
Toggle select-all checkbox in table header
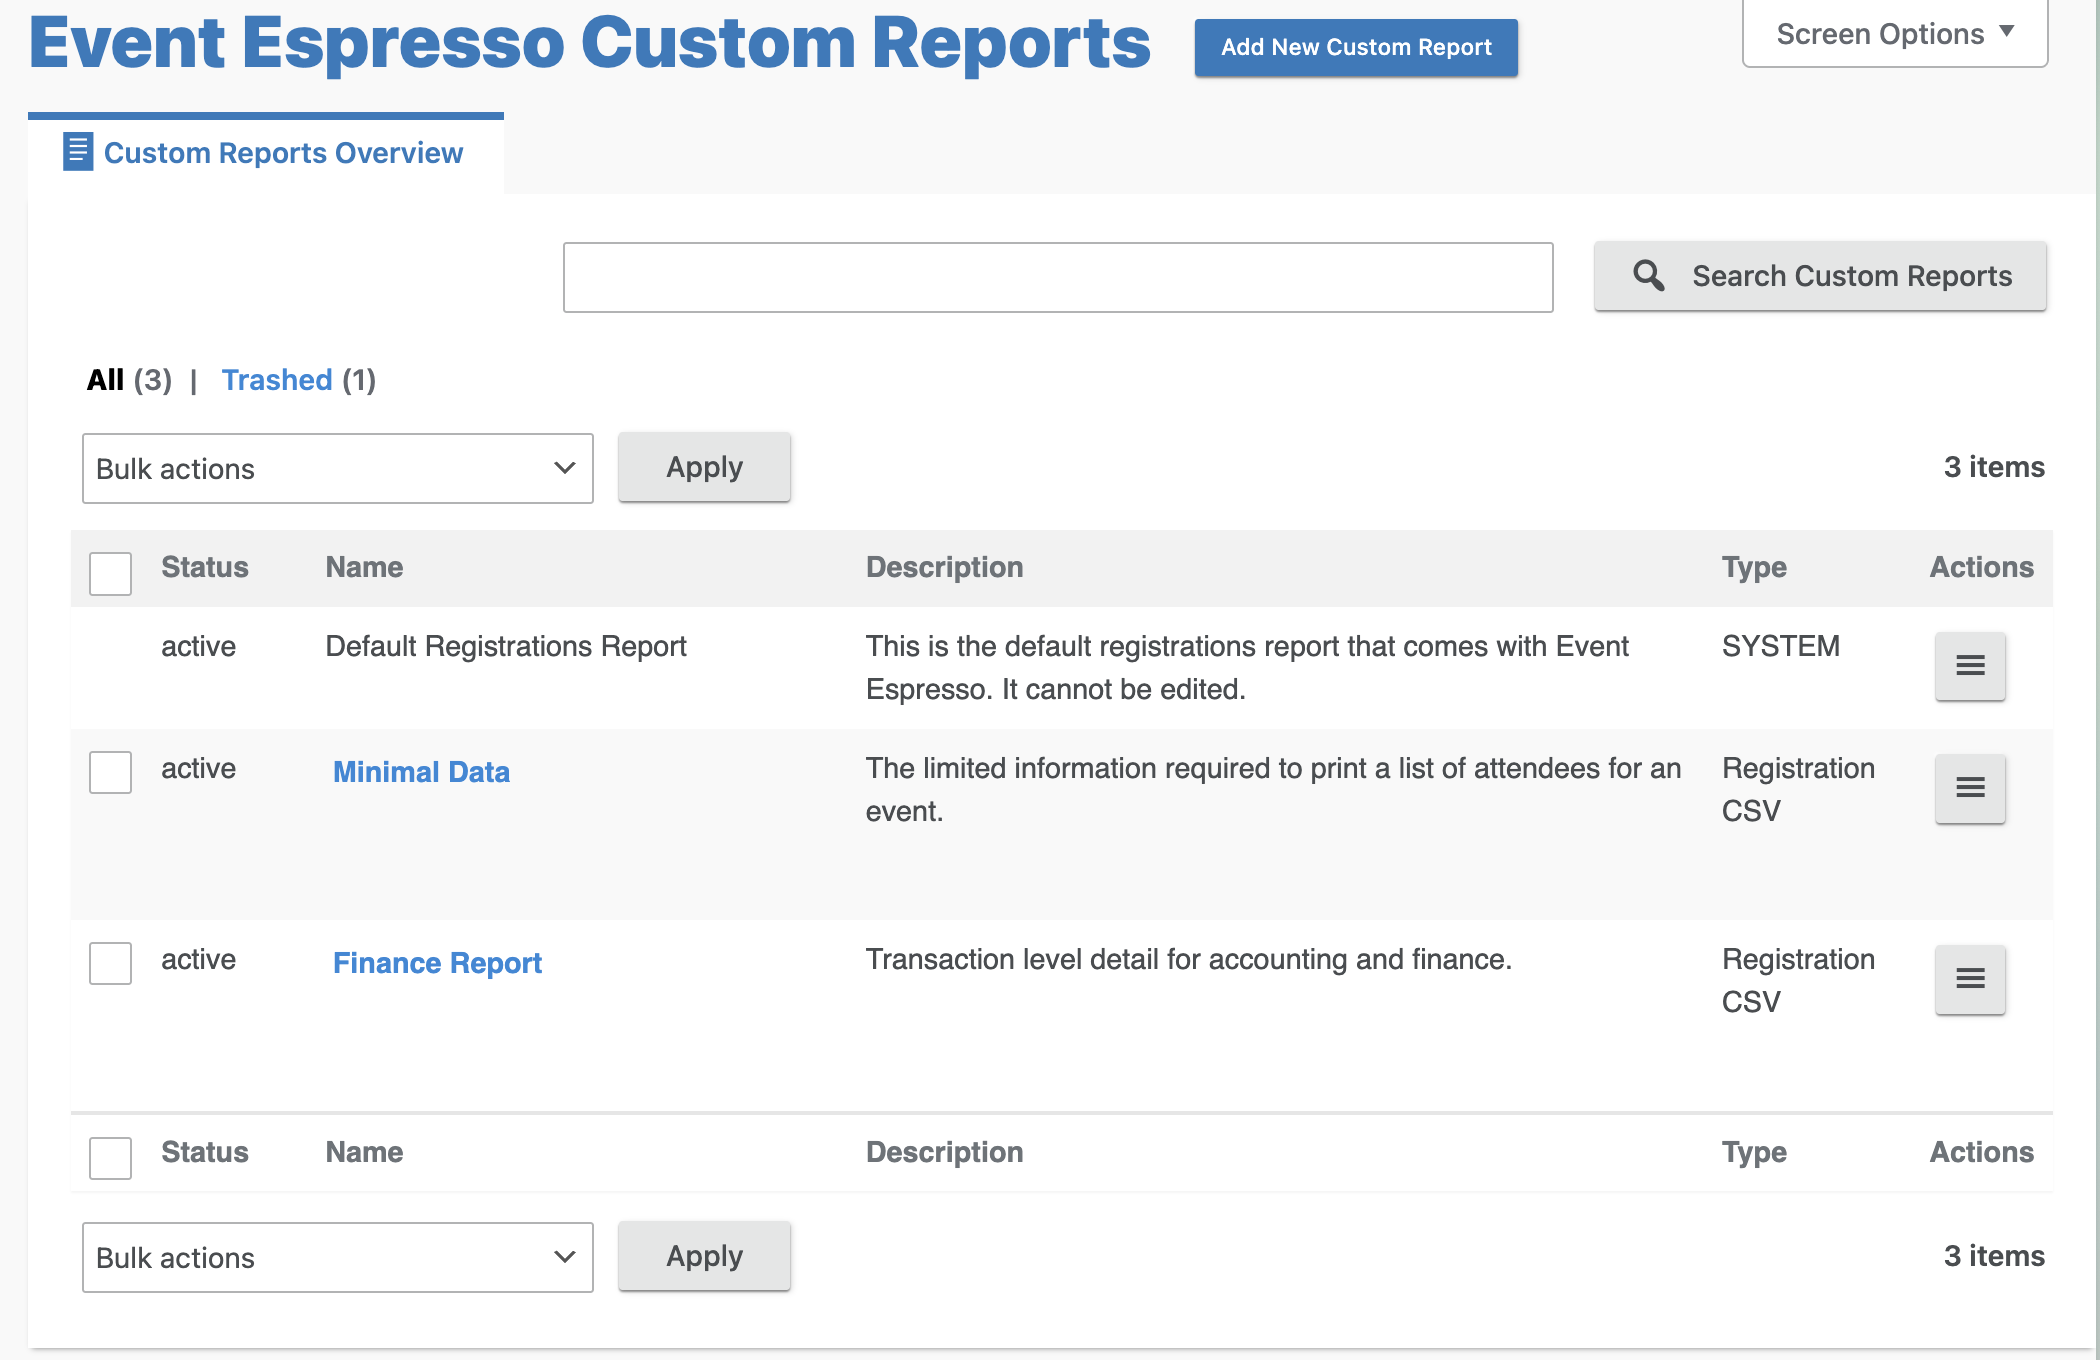[x=110, y=573]
